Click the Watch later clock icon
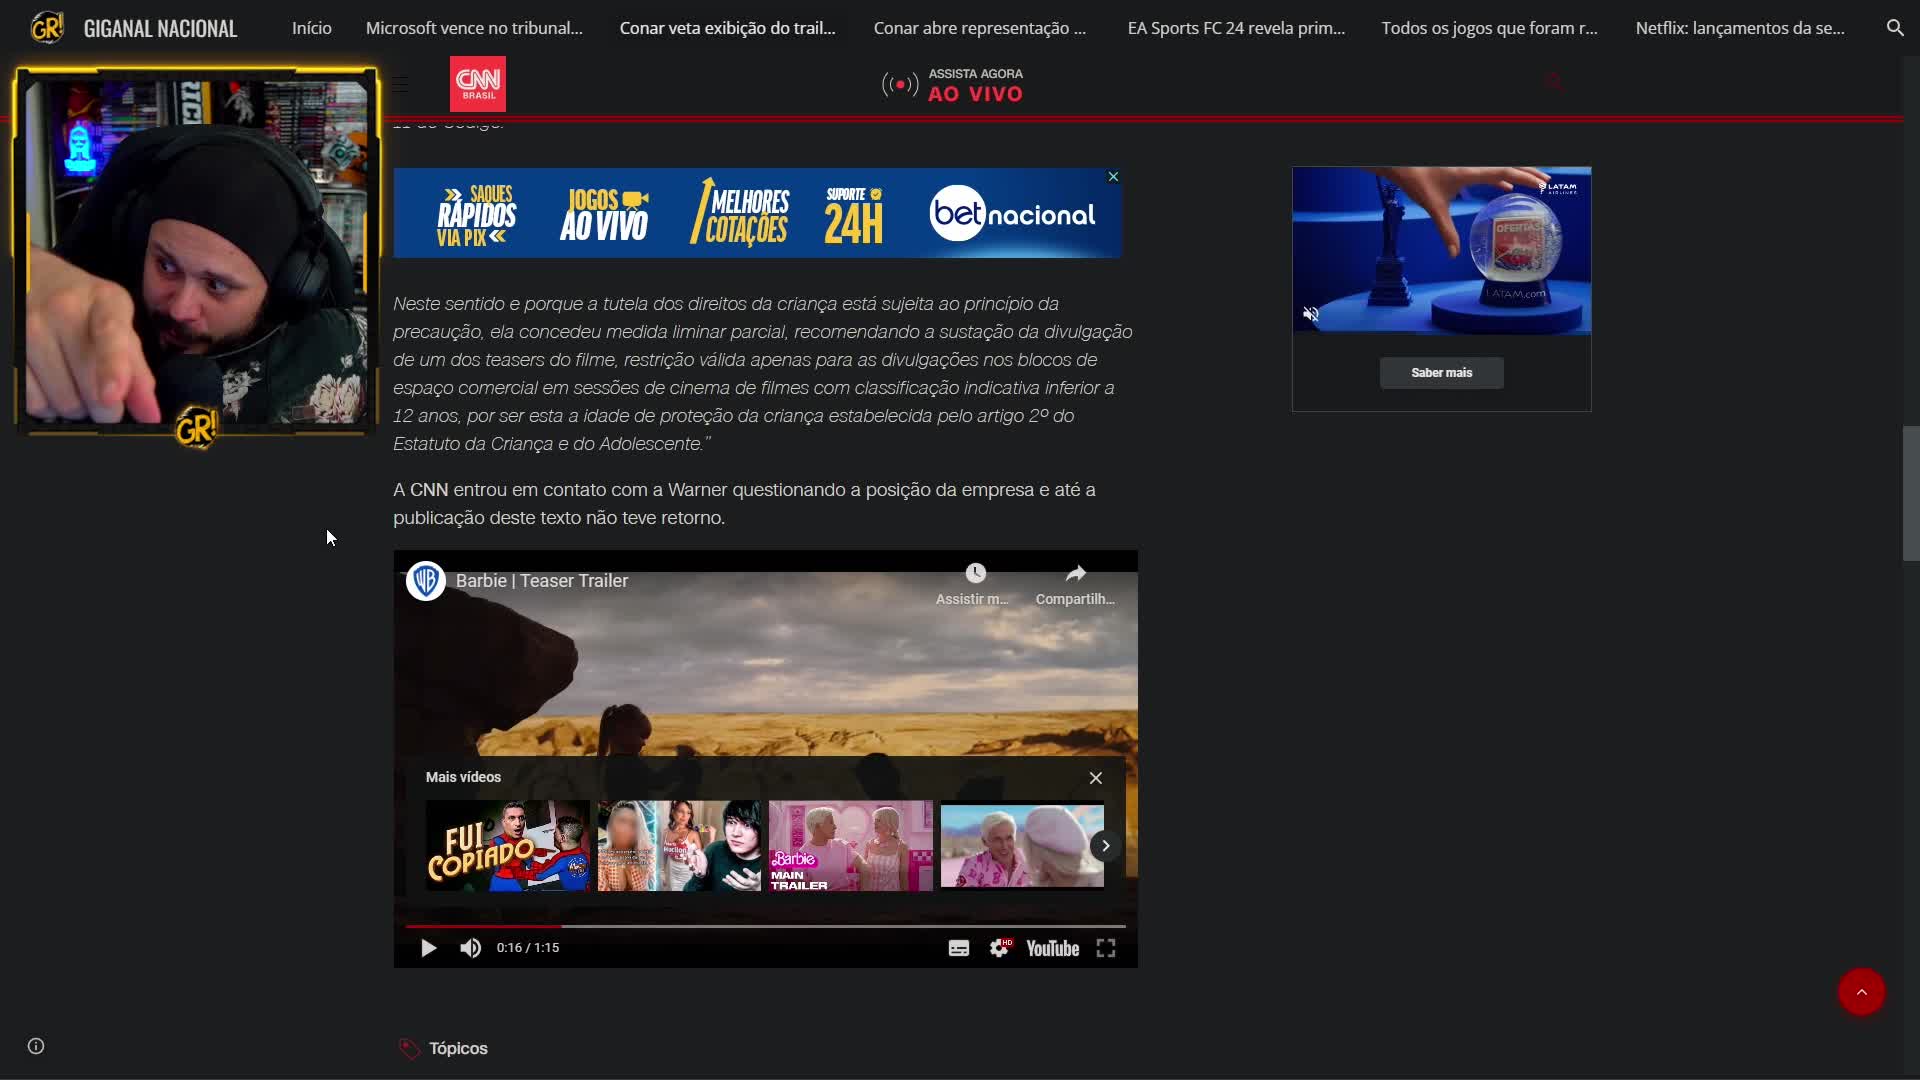The image size is (1920, 1080). pyautogui.click(x=975, y=574)
